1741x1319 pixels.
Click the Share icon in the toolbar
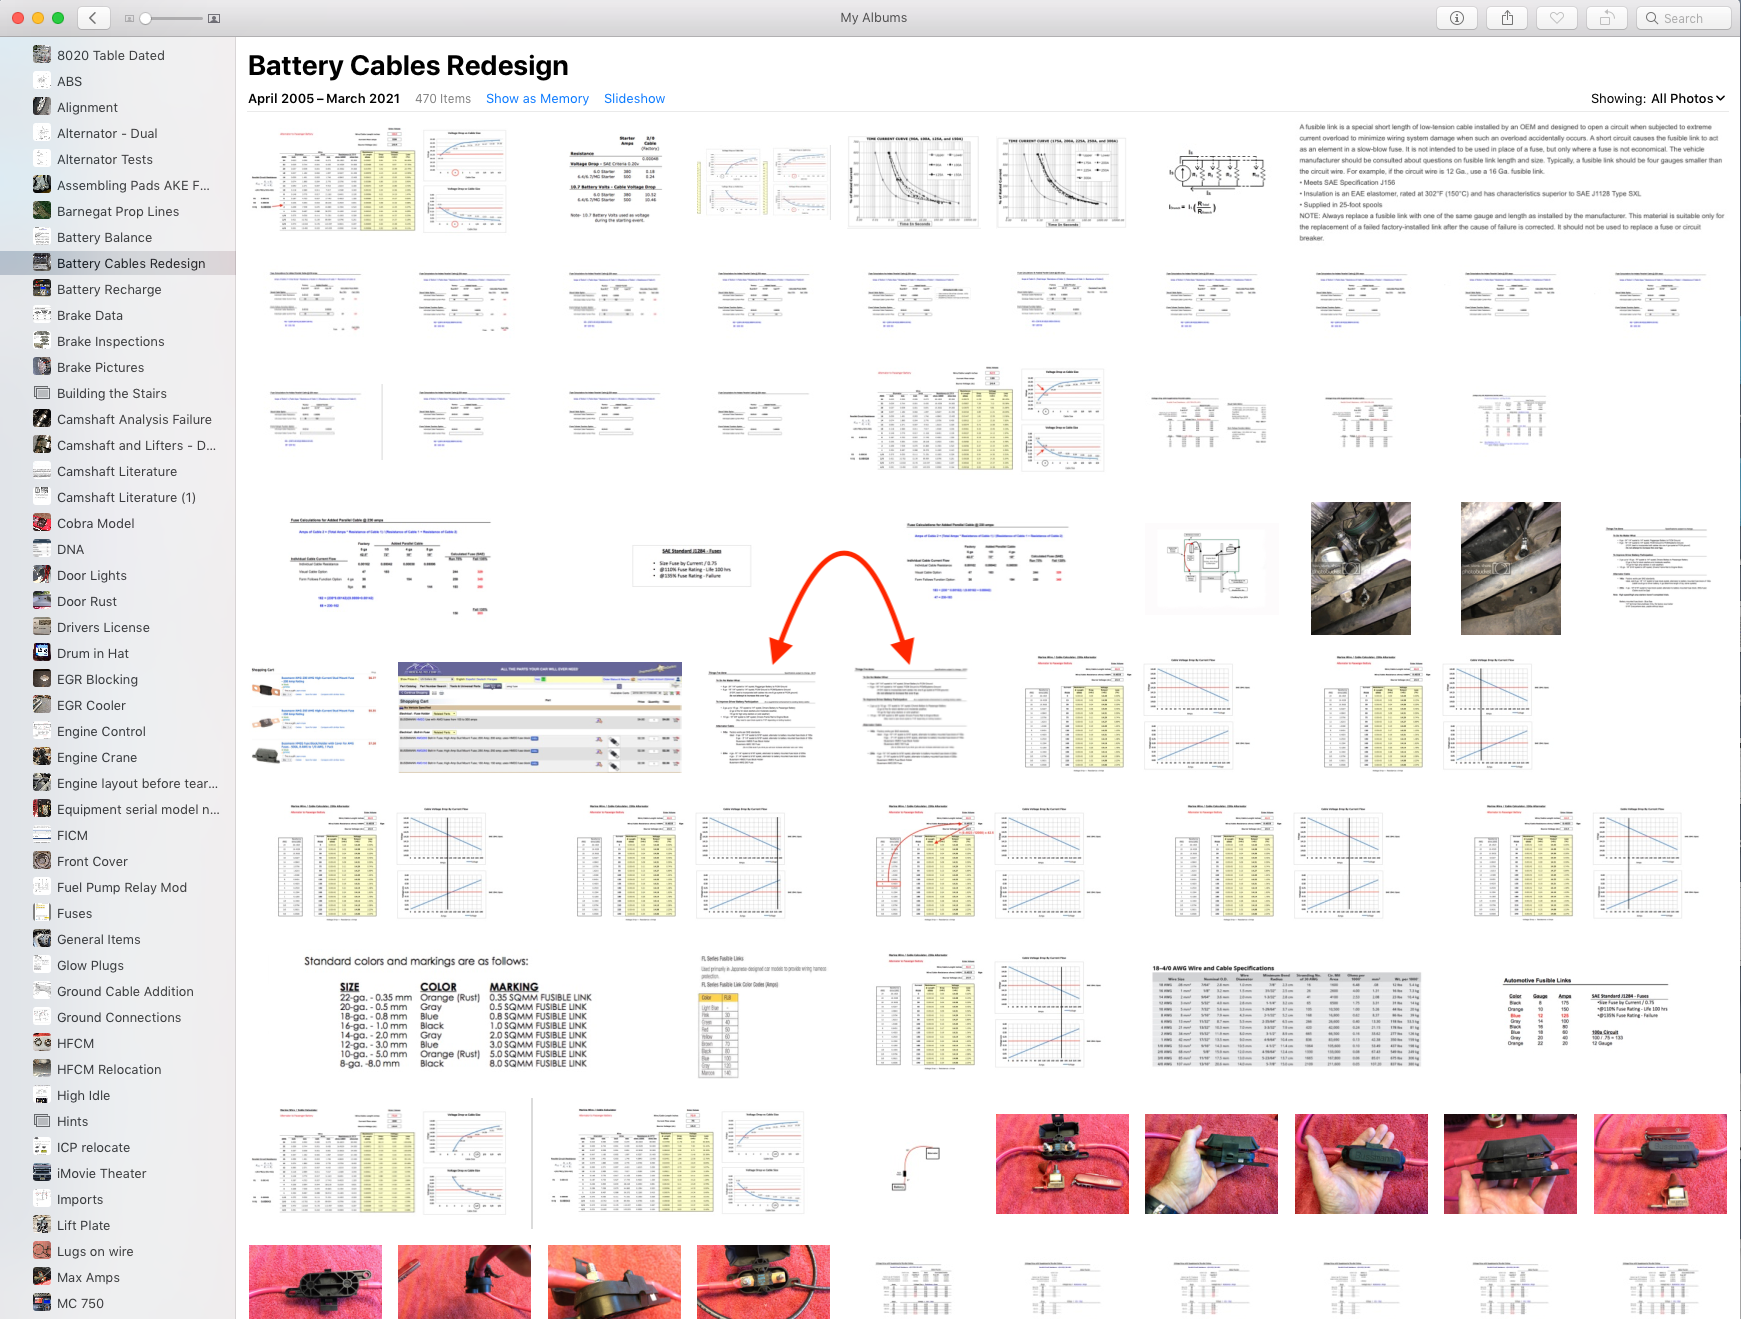pyautogui.click(x=1507, y=18)
